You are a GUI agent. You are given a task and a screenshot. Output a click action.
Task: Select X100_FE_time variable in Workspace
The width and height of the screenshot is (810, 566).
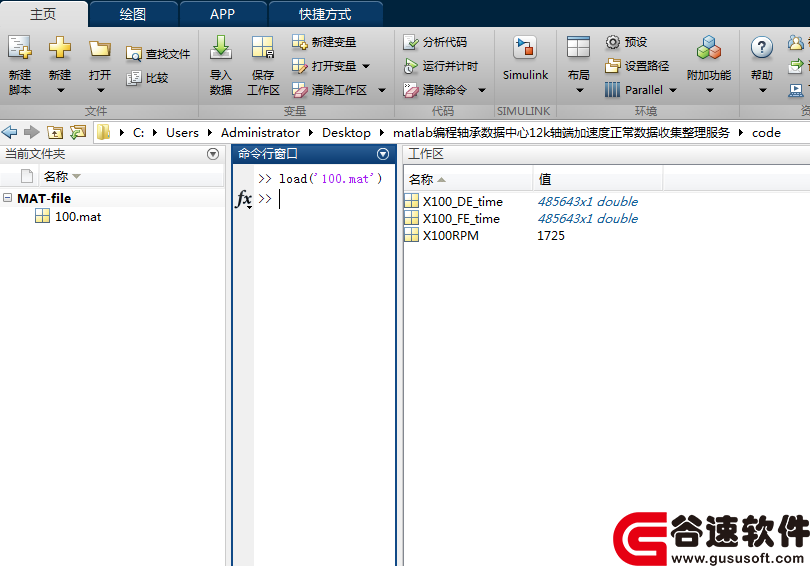[x=461, y=218]
